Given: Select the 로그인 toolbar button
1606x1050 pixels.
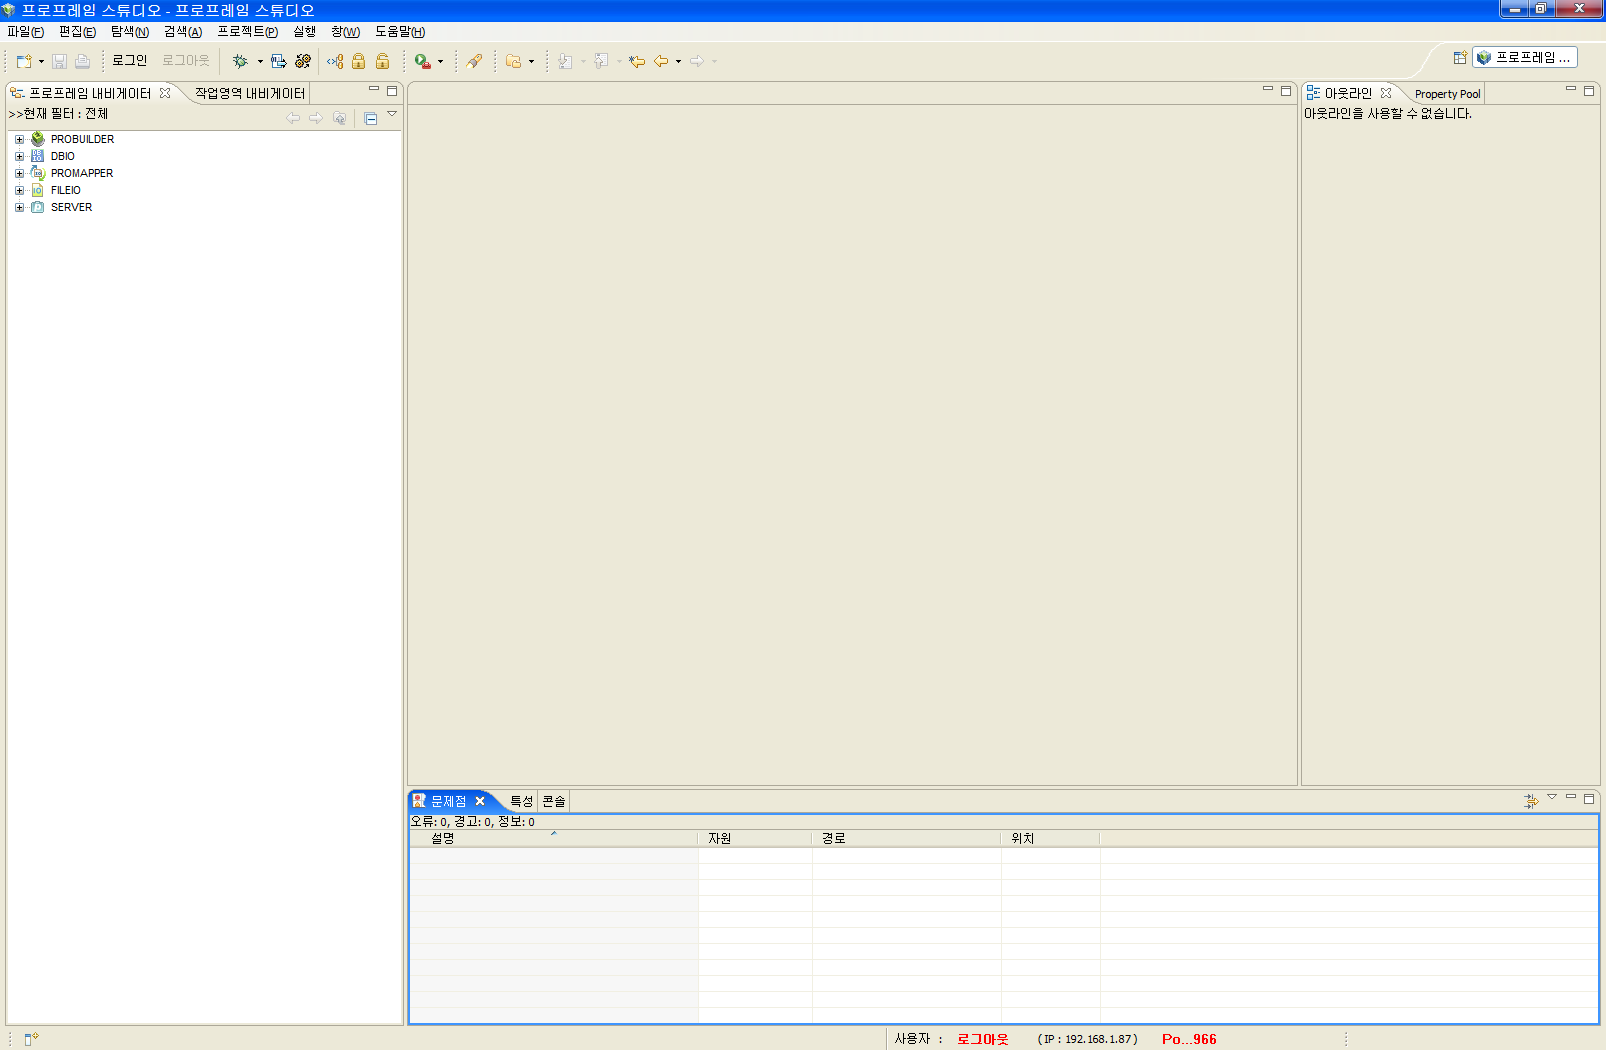Looking at the screenshot, I should click(x=129, y=61).
